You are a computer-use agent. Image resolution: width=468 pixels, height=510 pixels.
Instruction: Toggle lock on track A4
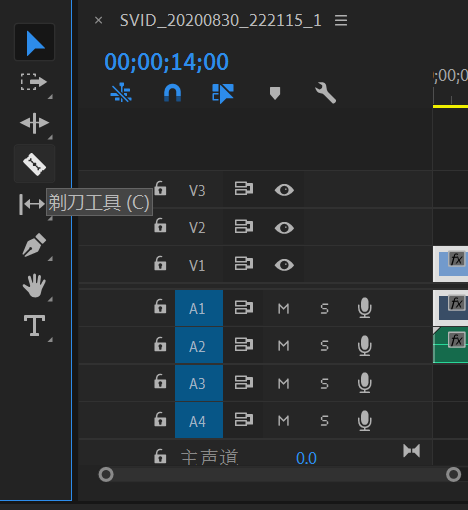click(x=160, y=420)
